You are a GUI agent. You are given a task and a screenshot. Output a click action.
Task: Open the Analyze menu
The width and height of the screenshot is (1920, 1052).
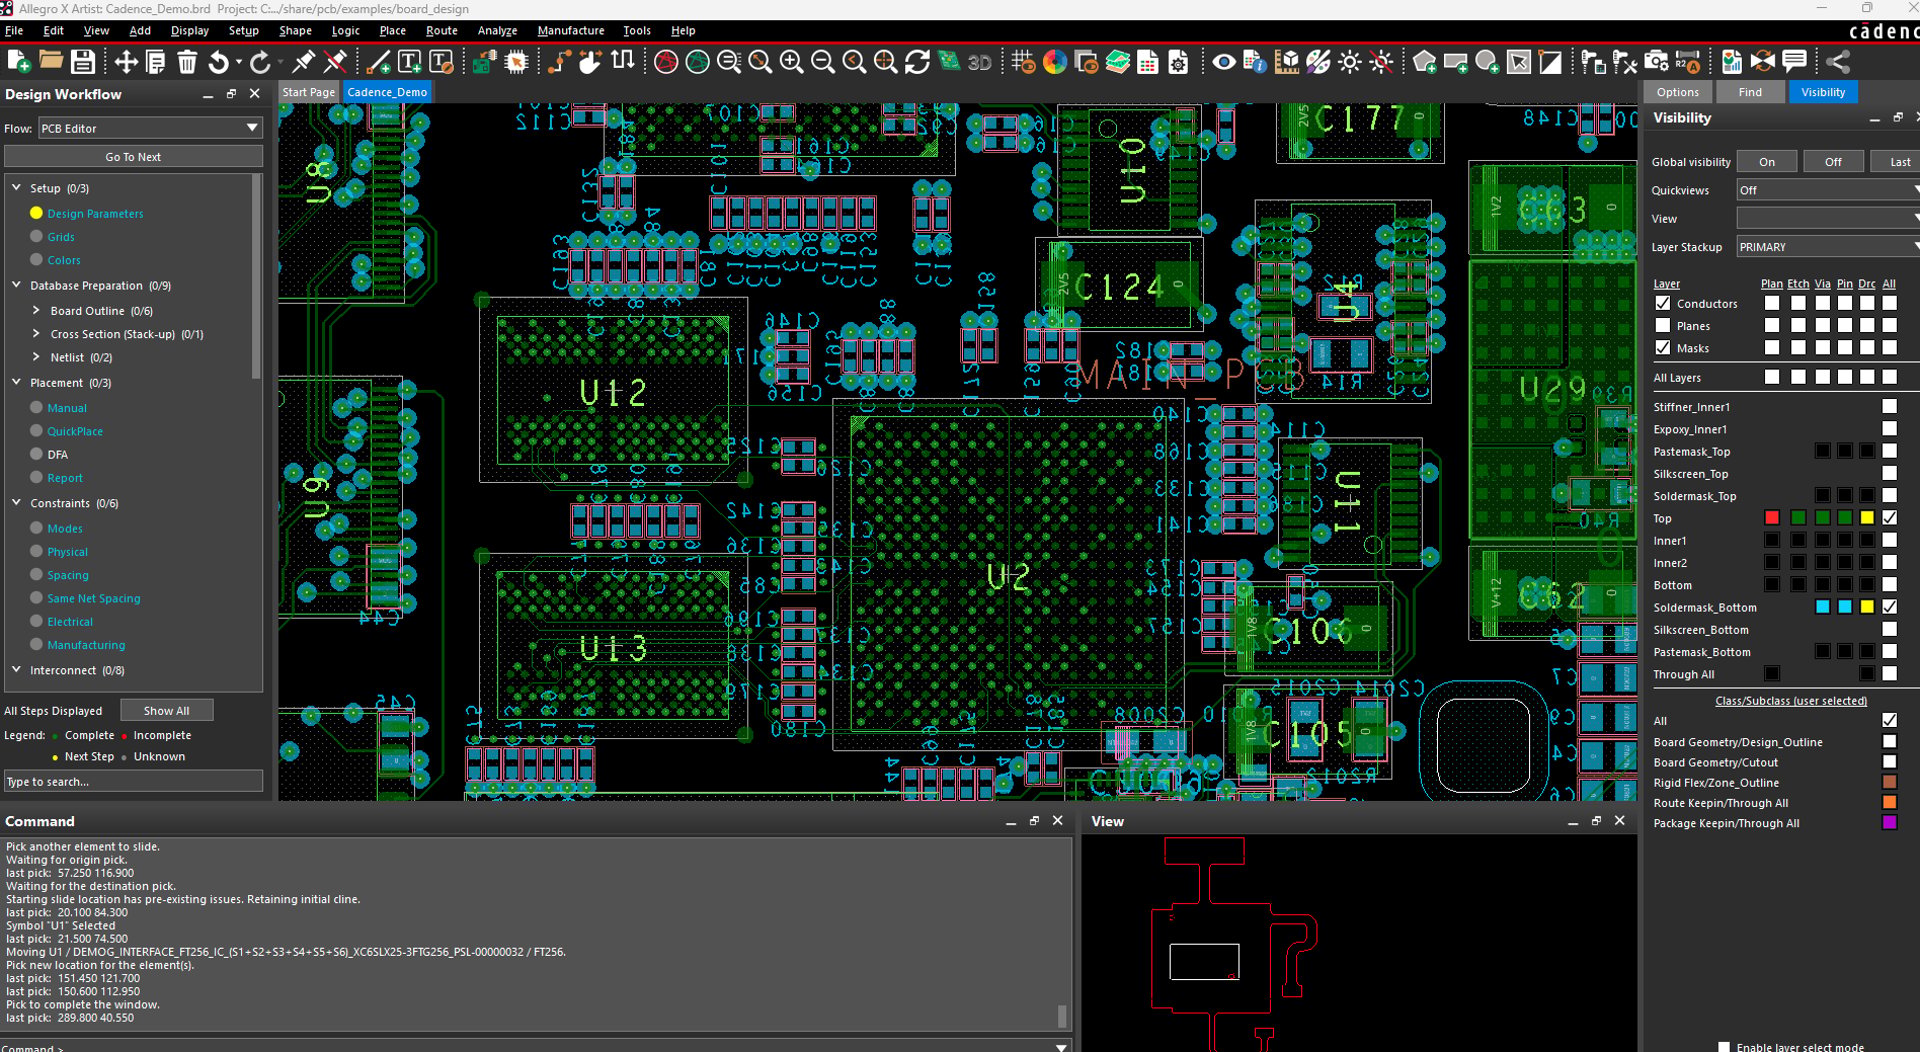coord(497,30)
